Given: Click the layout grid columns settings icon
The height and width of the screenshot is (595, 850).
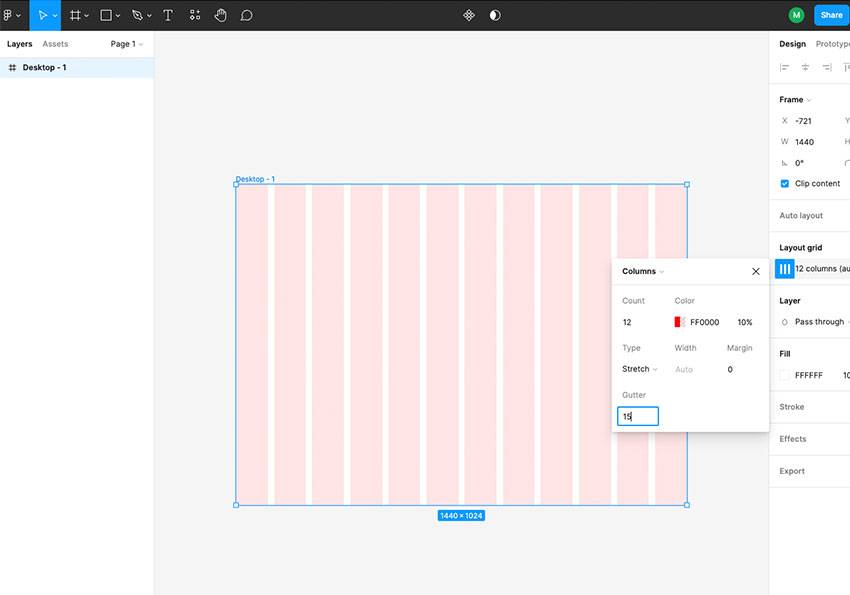Looking at the screenshot, I should [x=784, y=269].
